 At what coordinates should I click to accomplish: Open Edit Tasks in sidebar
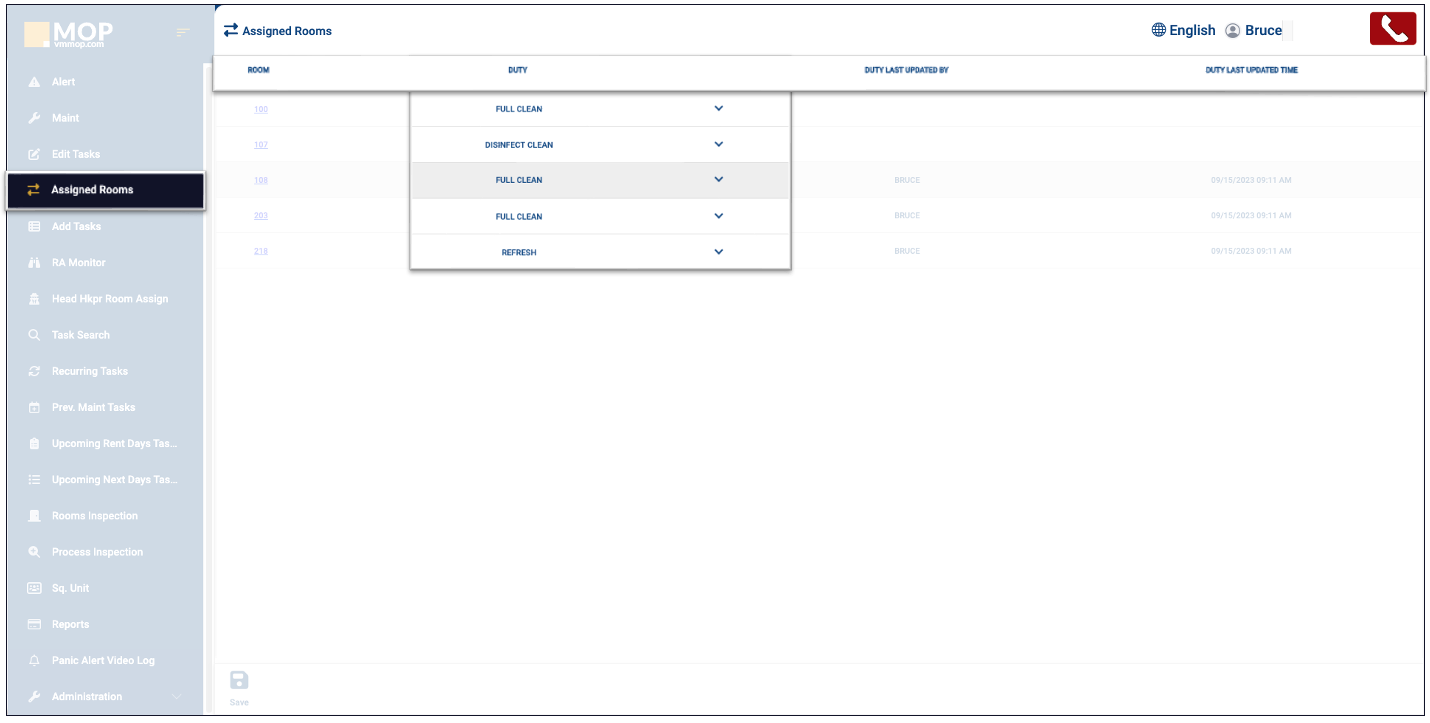pyautogui.click(x=76, y=154)
